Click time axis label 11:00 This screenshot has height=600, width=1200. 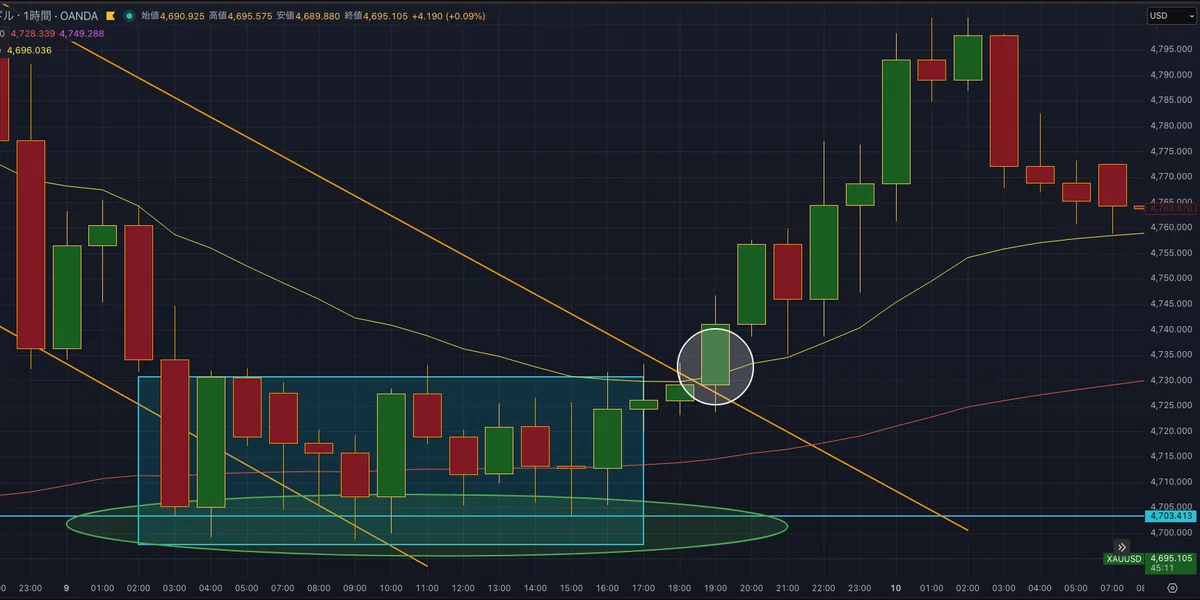click(x=427, y=588)
